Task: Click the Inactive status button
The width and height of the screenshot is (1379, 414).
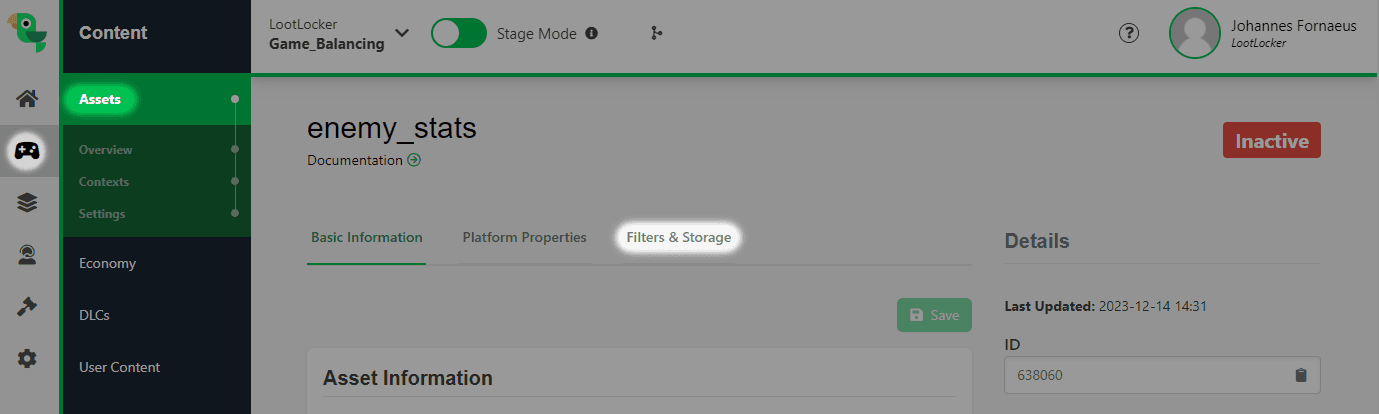Action: pos(1271,141)
